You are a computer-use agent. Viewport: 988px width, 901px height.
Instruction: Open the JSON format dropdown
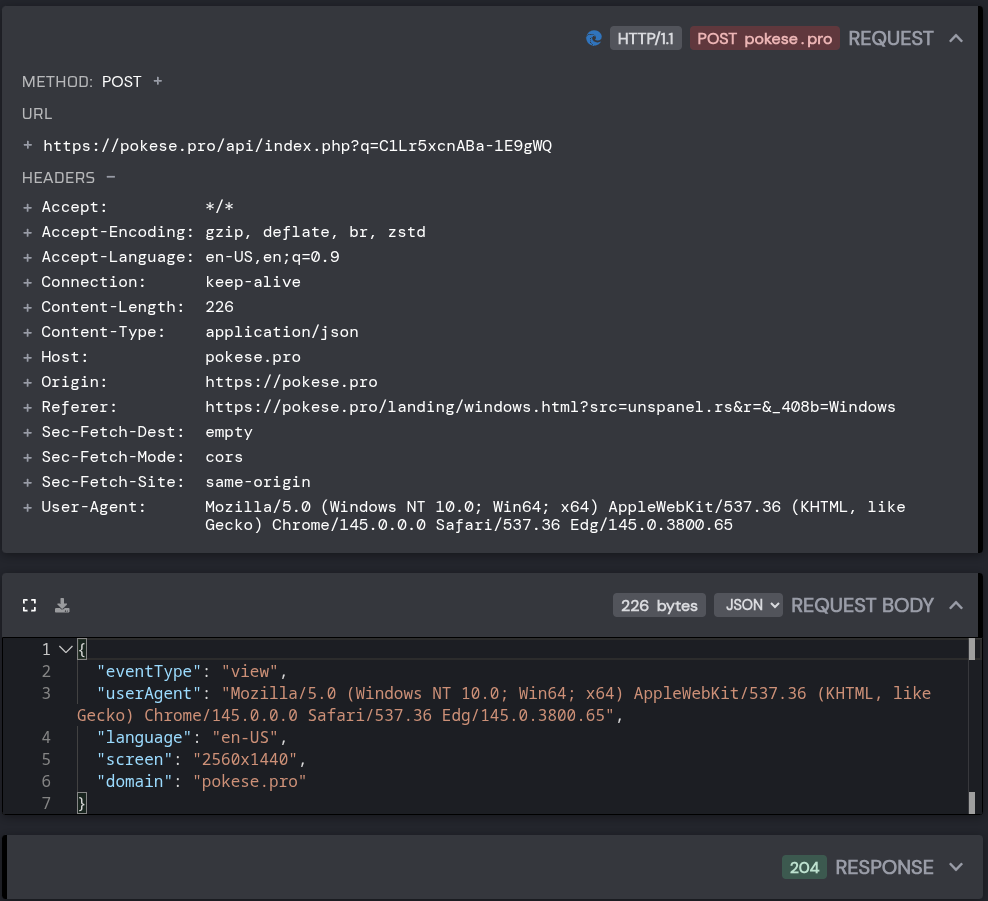(748, 605)
